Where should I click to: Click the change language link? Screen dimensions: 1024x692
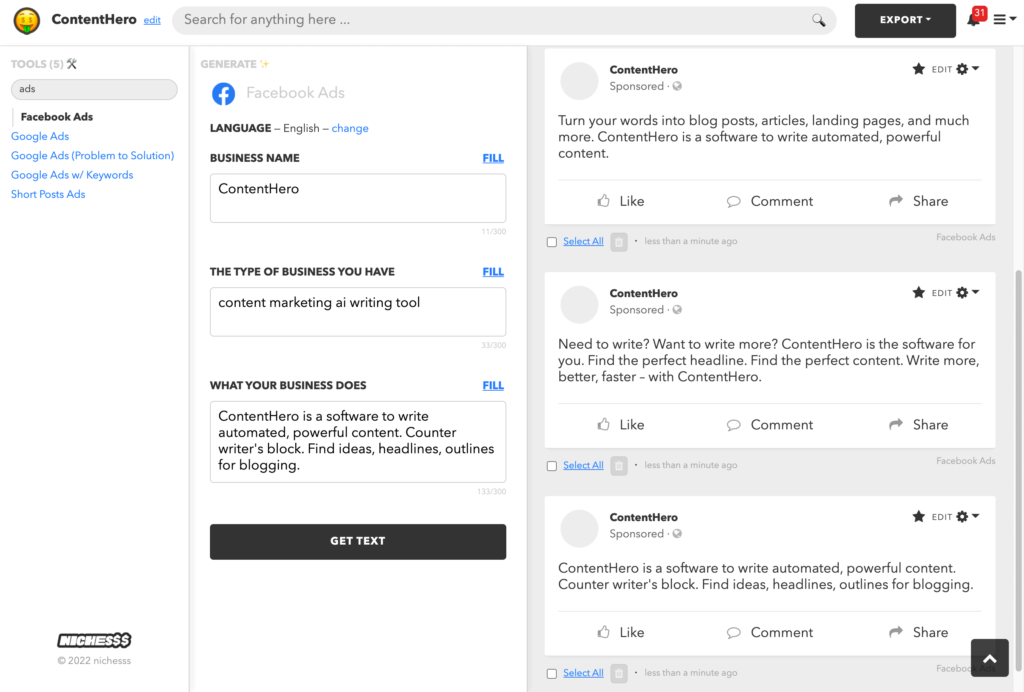point(350,129)
